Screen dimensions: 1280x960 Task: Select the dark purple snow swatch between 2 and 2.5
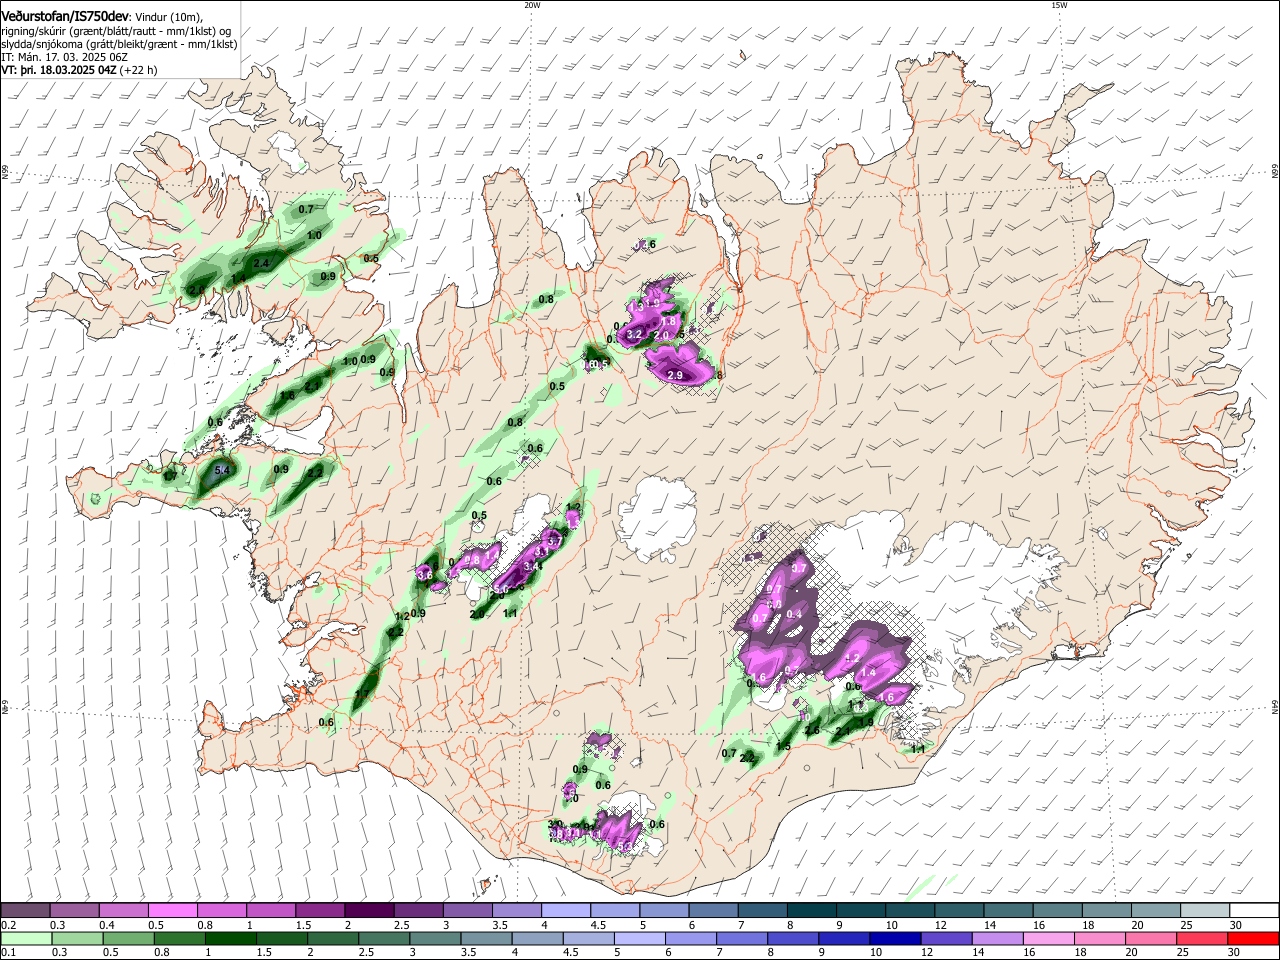tap(368, 910)
